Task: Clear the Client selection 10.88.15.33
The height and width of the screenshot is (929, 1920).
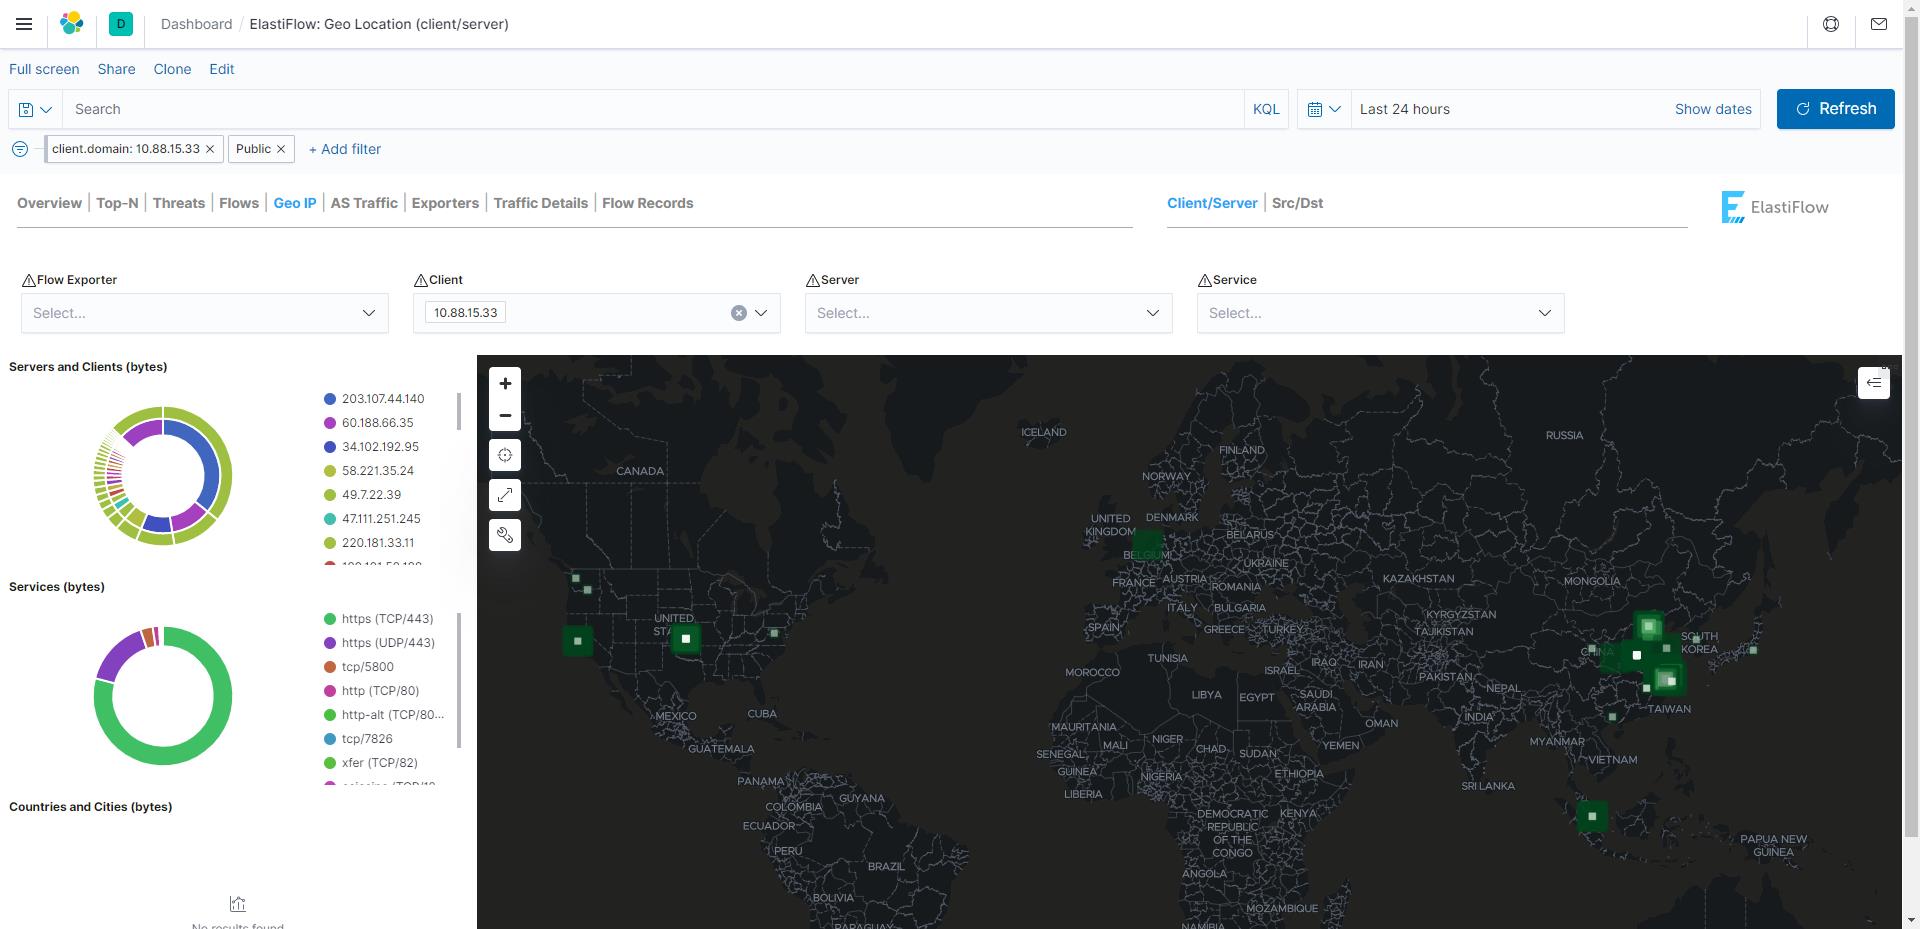Action: click(739, 313)
